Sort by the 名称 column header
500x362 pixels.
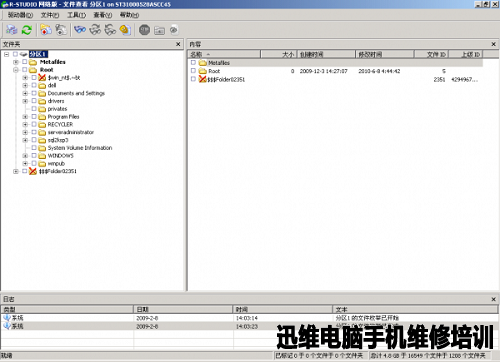(224, 54)
